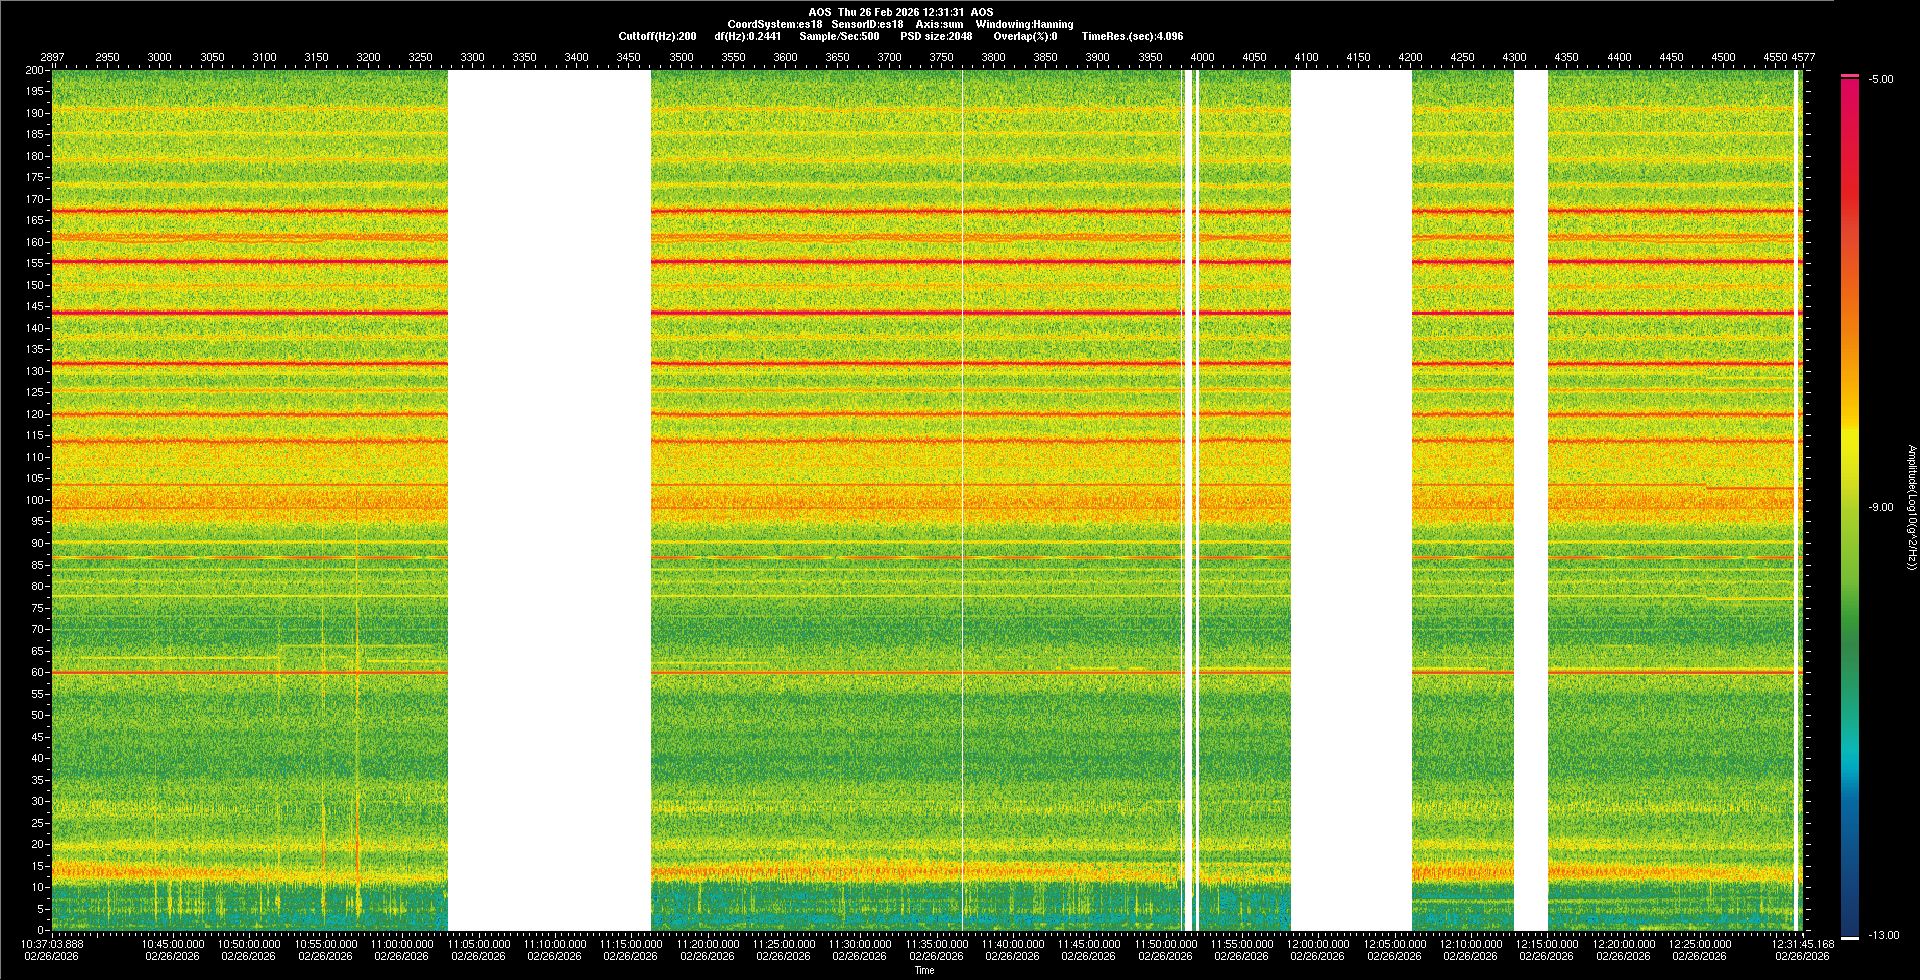Click the -5.00 amplitude scale label
This screenshot has width=1920, height=980.
point(1880,80)
